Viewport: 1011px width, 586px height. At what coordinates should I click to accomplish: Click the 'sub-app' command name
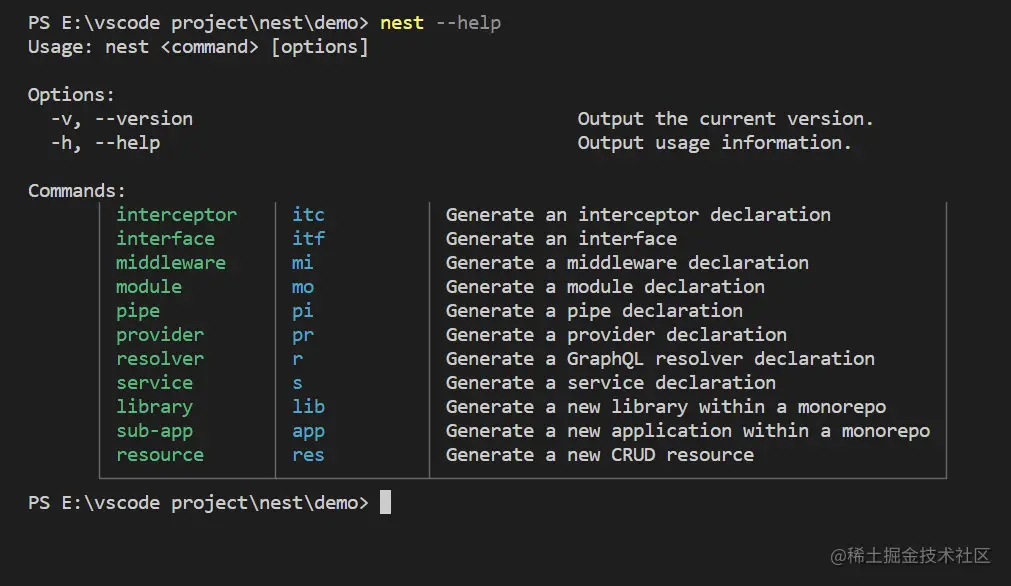tap(154, 430)
